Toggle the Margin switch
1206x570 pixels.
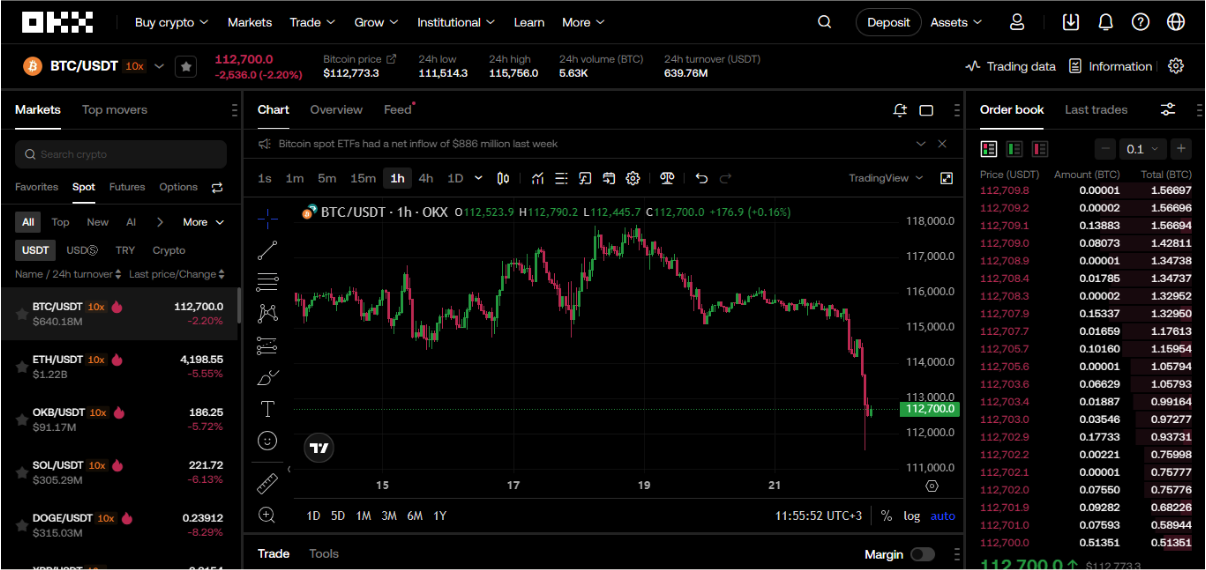click(x=922, y=554)
